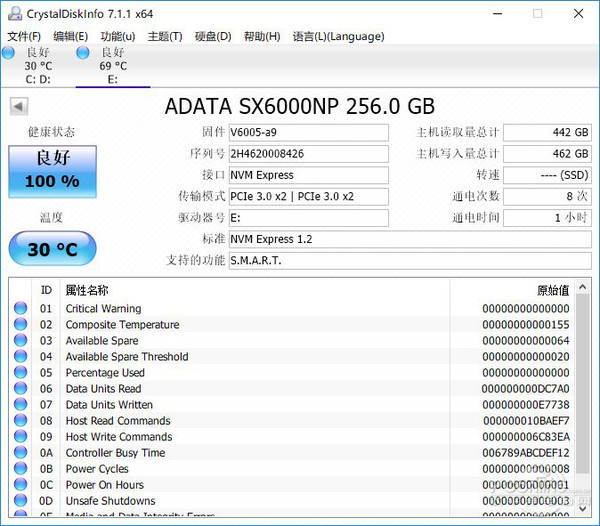Screen dimensions: 600x526
Task: Go to previous disk with left arrow
Action: point(19,106)
